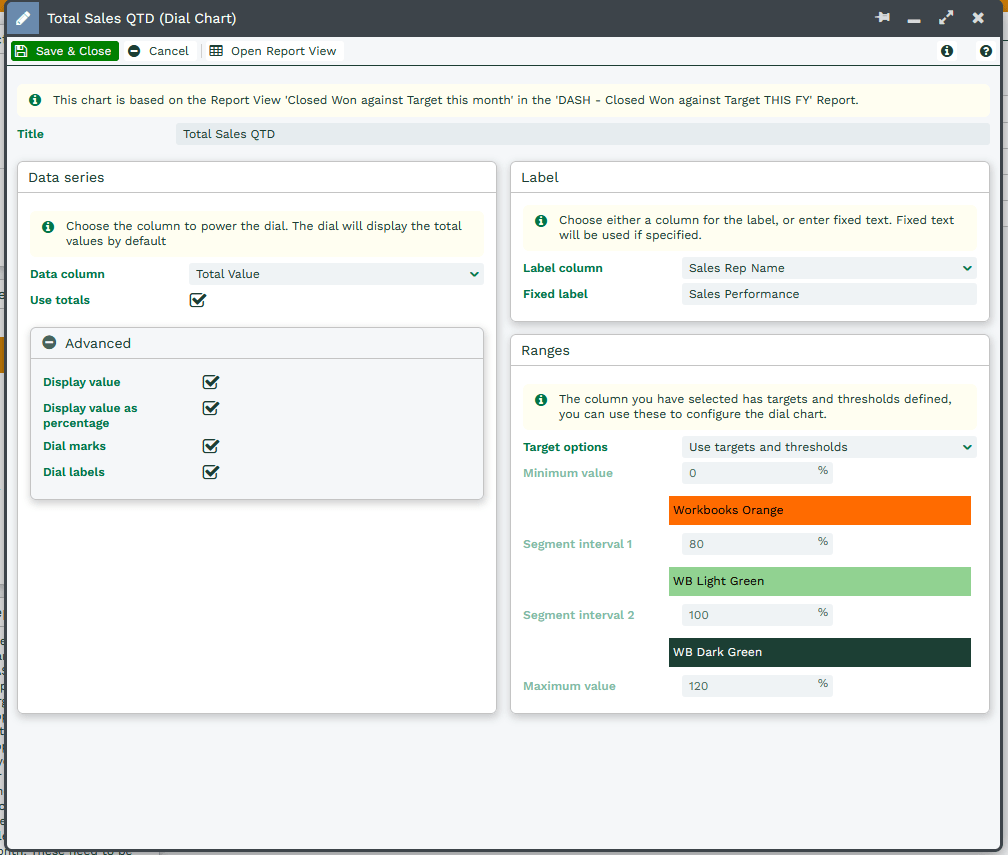Click the expand window arrows icon

point(946,18)
